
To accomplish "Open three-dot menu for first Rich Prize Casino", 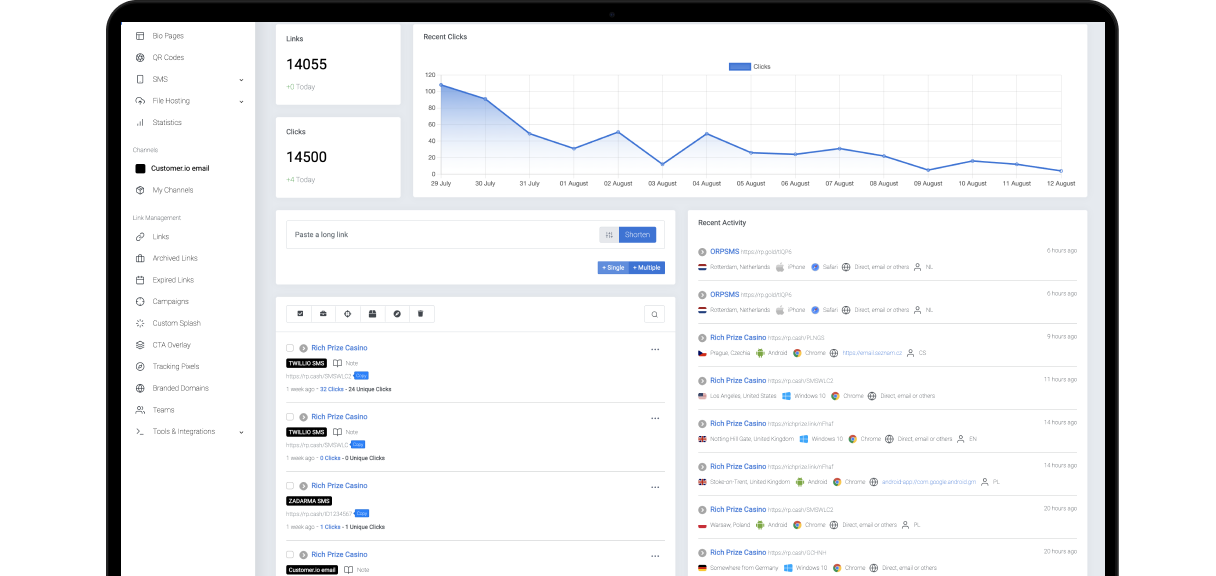I will 655,349.
